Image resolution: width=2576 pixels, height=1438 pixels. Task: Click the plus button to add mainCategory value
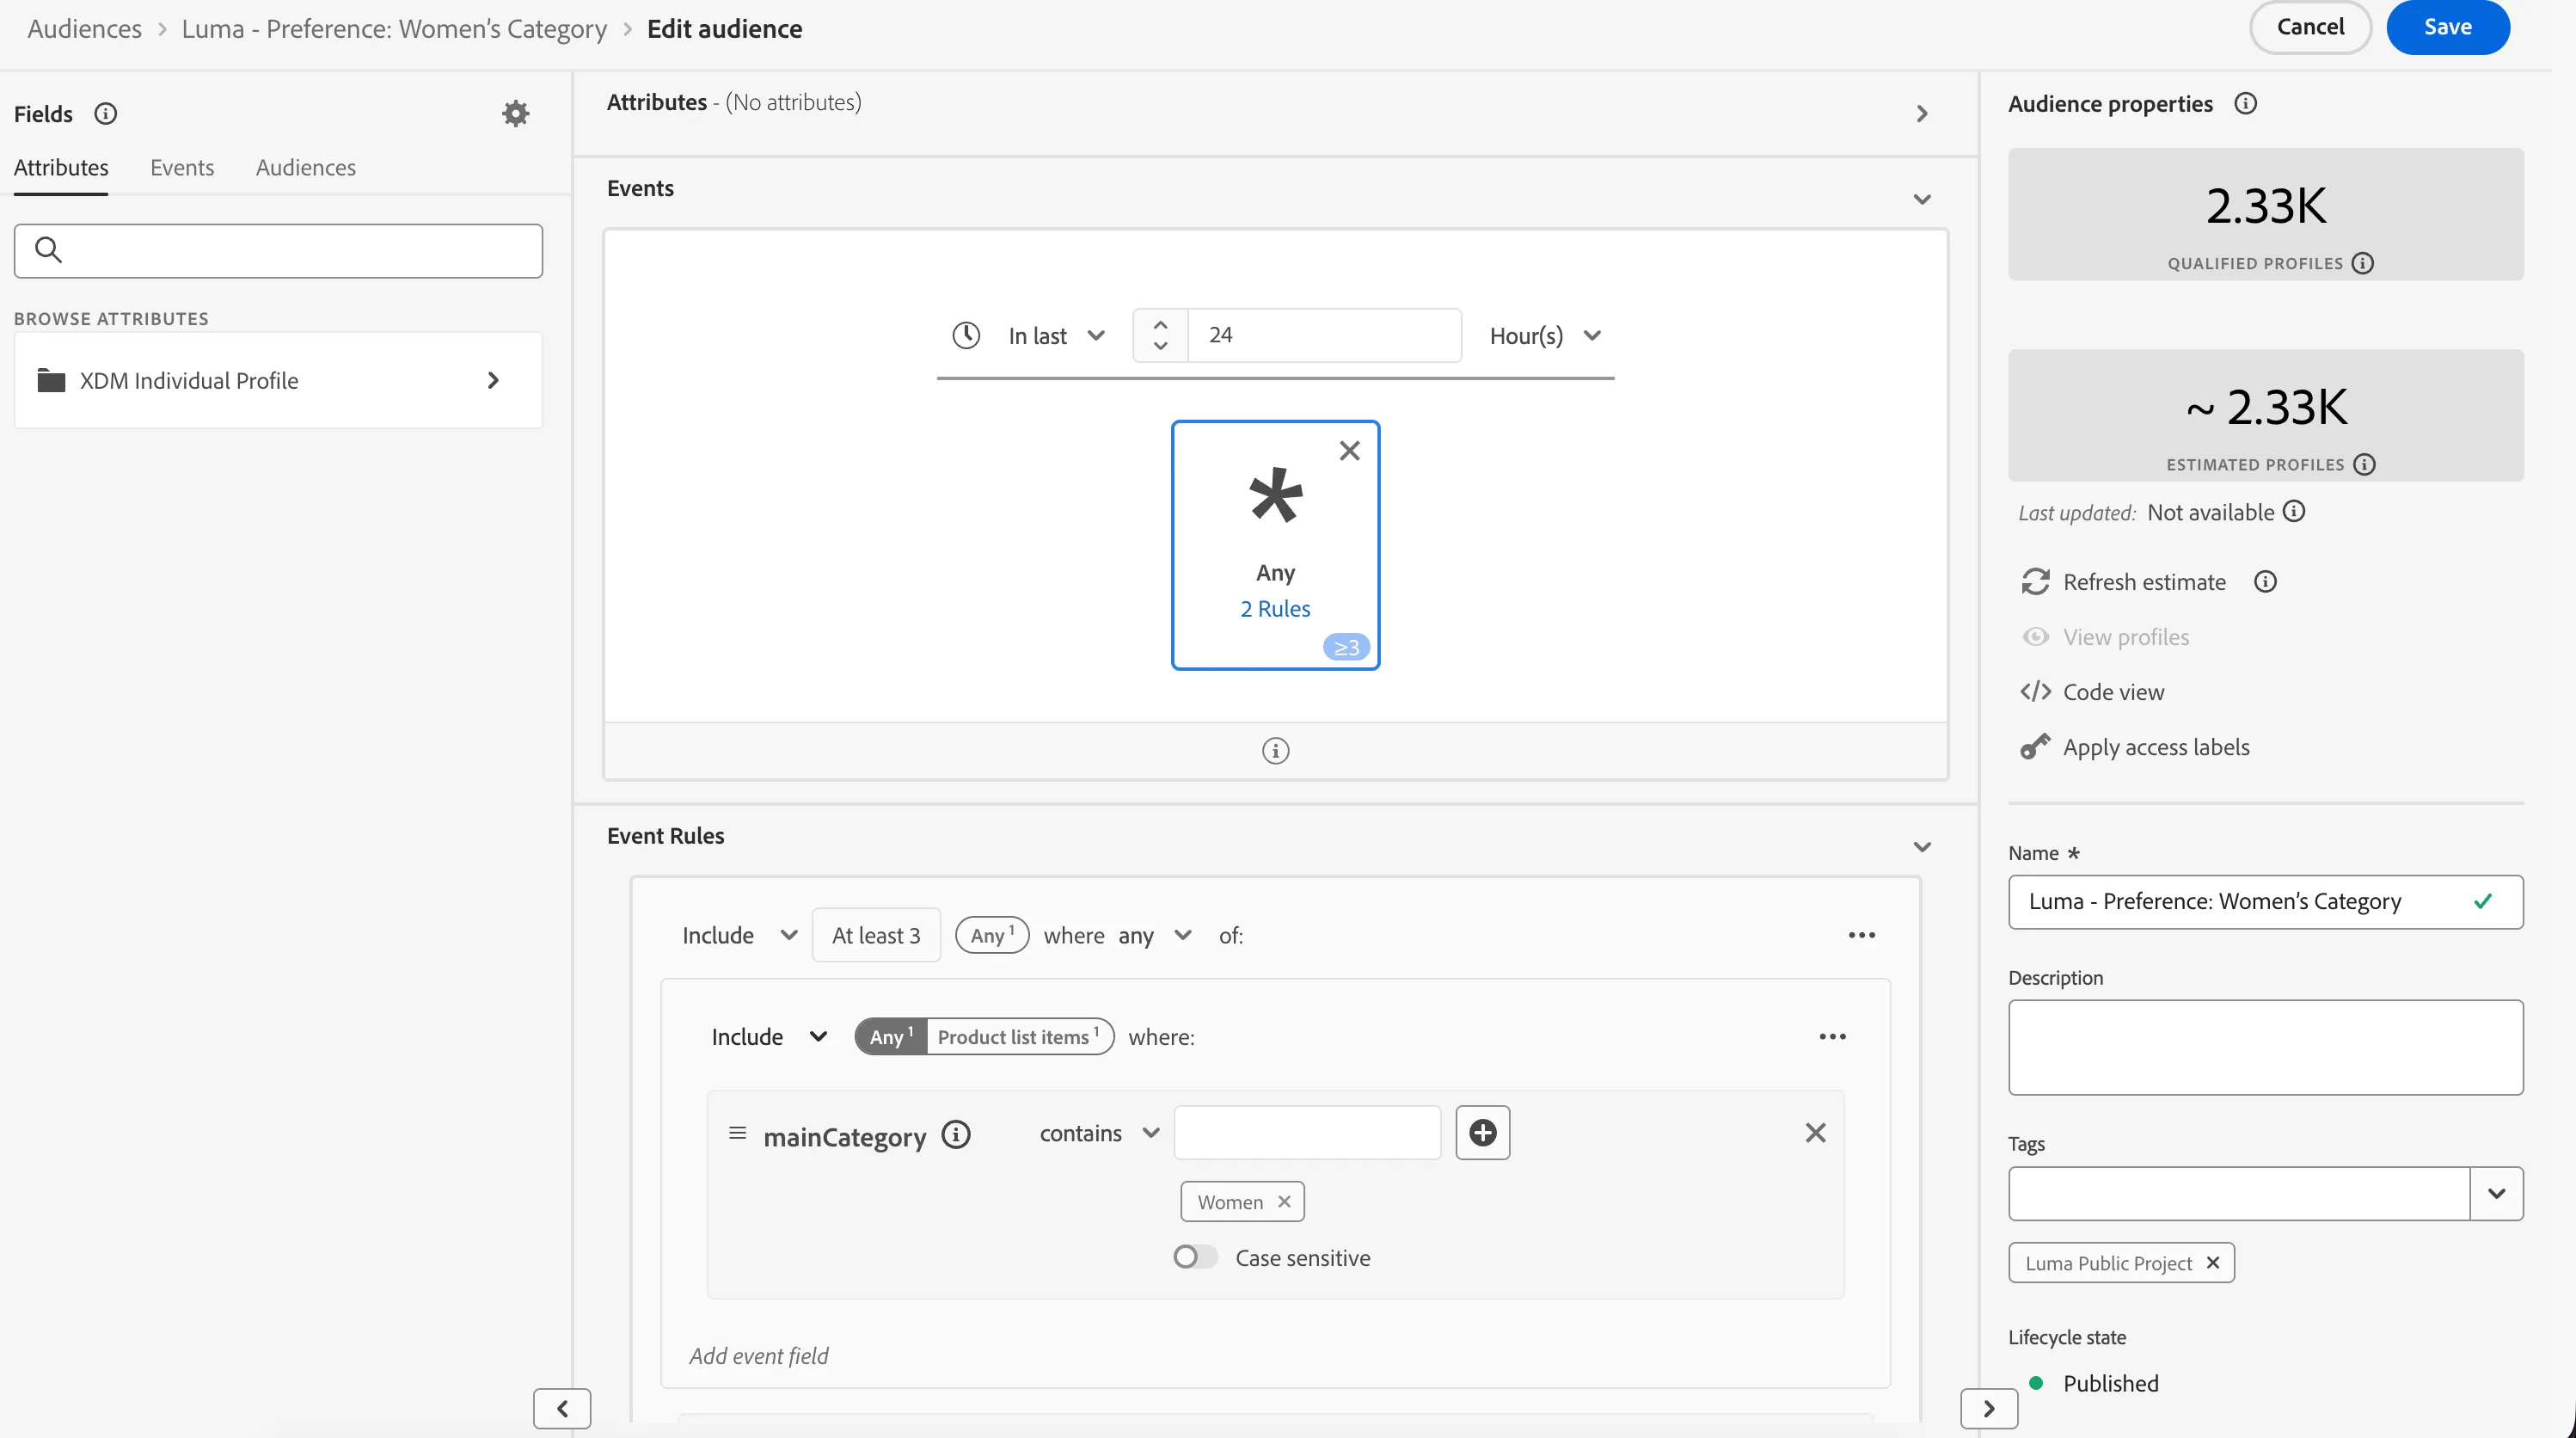pyautogui.click(x=1482, y=1133)
